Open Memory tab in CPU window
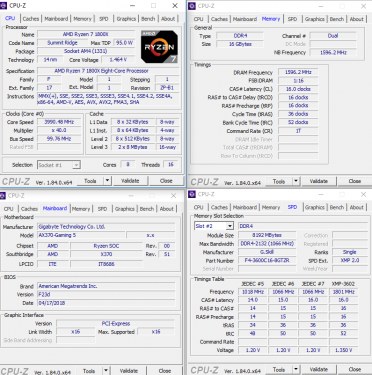372x375 pixels. [x=82, y=19]
